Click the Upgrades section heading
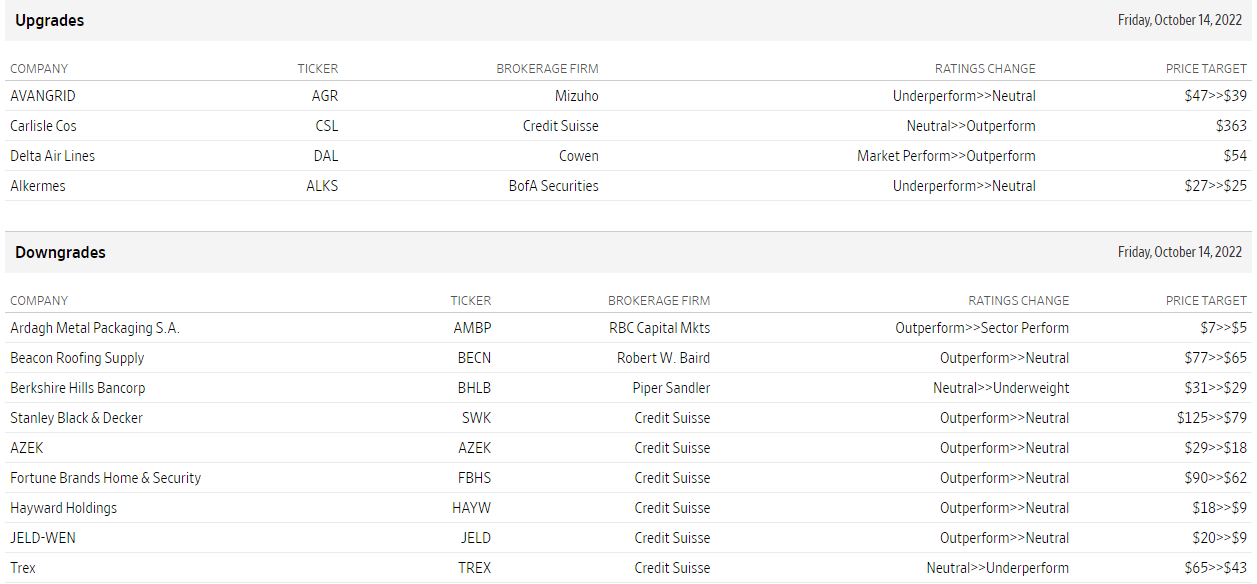This screenshot has height=584, width=1257. (x=49, y=20)
